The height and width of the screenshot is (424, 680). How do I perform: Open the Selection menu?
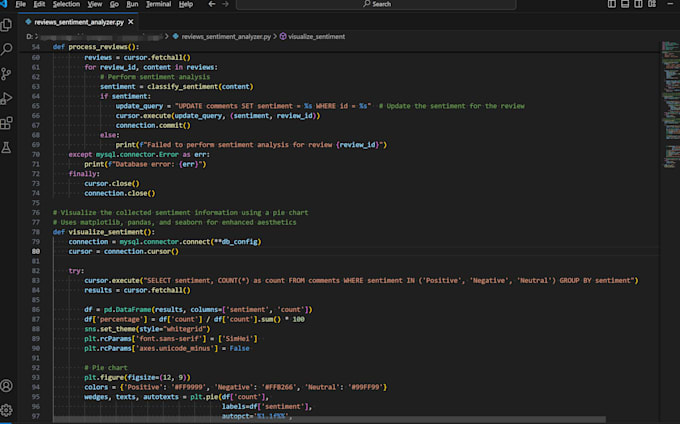tap(66, 4)
